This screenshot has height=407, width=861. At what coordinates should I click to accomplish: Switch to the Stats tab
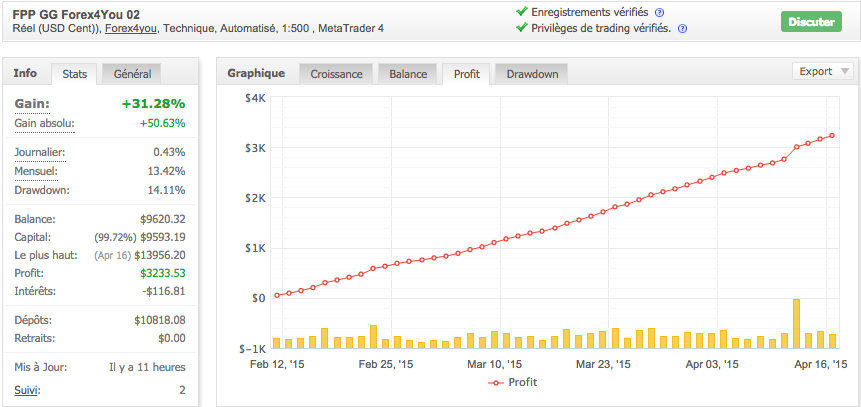point(75,74)
